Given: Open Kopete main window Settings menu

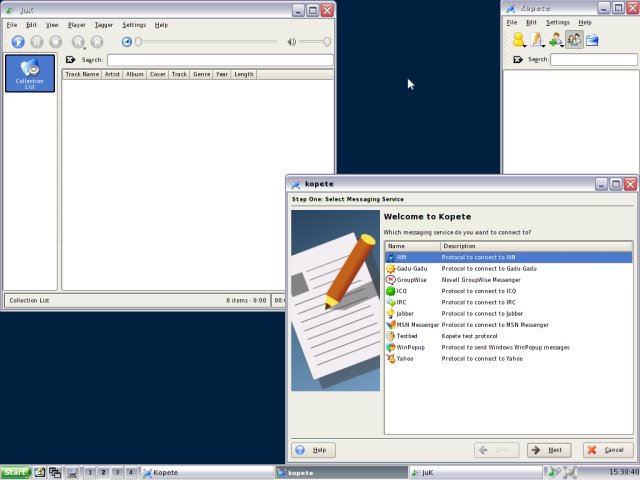Looking at the screenshot, I should coord(558,22).
